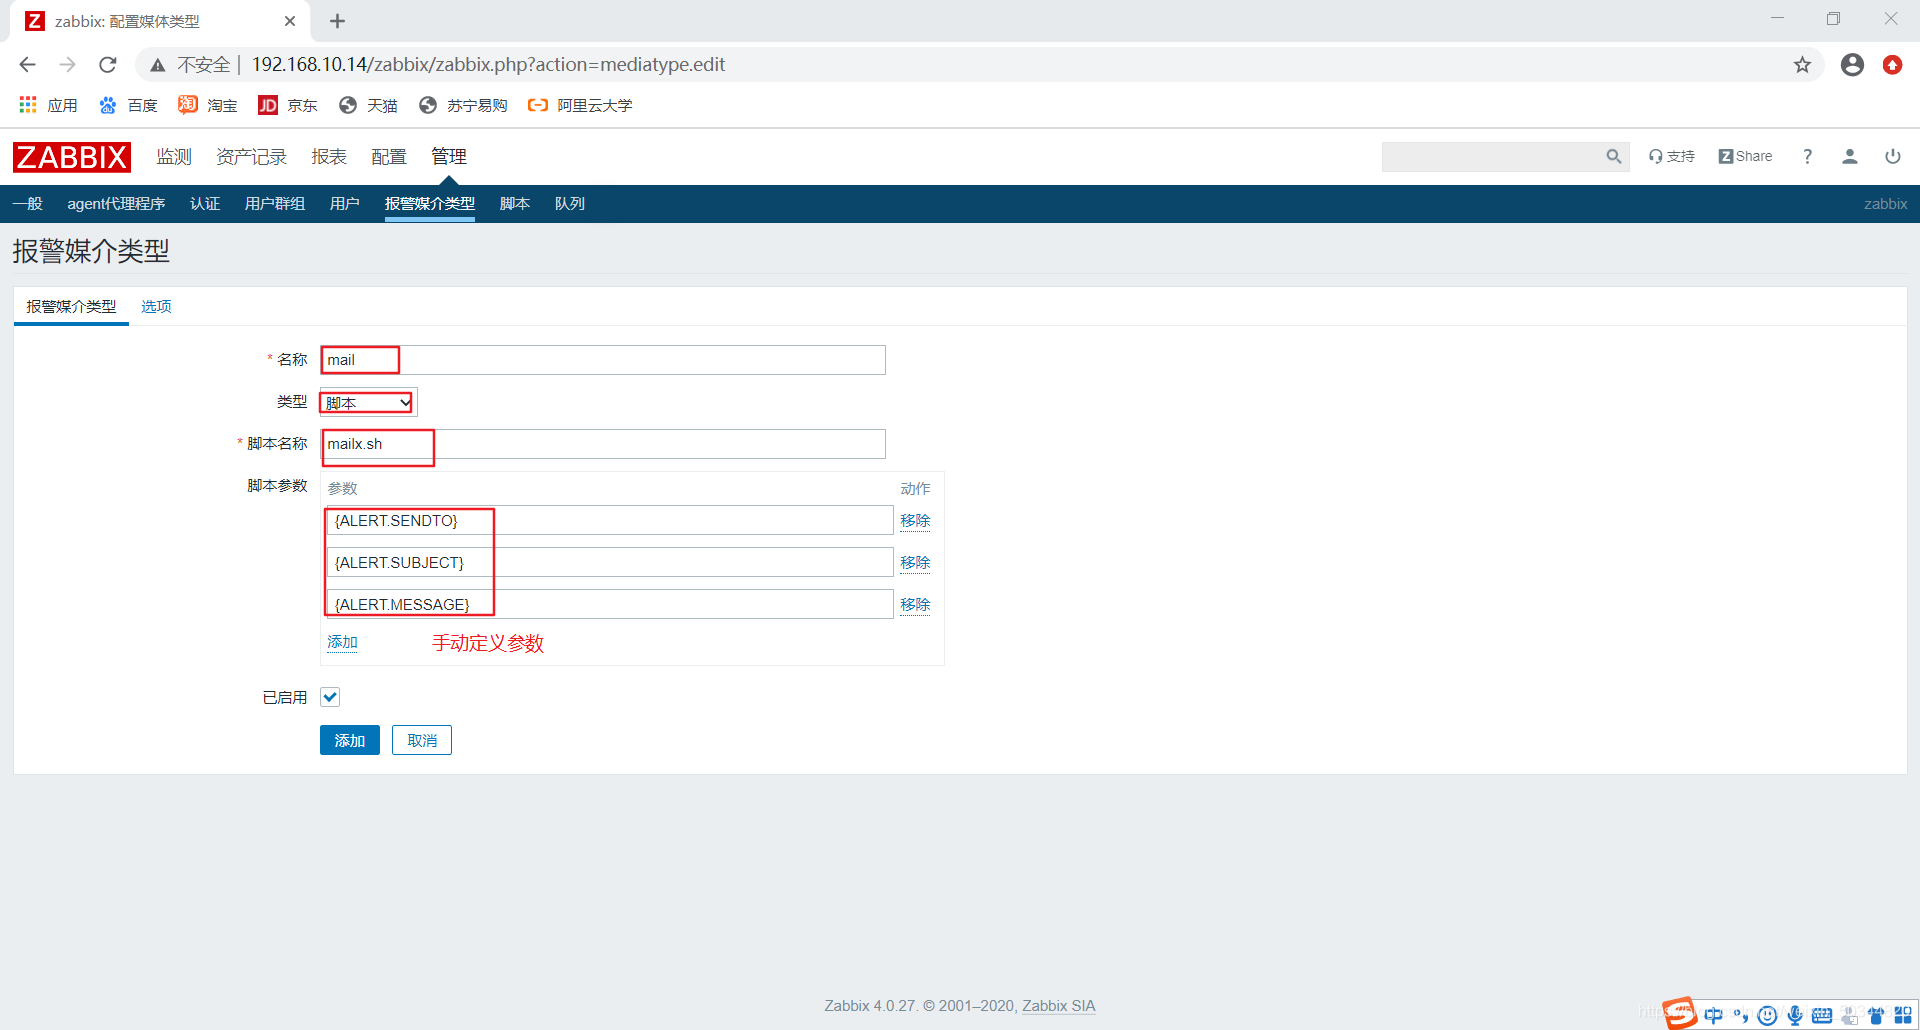Open the 报表 main menu
Image resolution: width=1920 pixels, height=1030 pixels.
coord(329,157)
